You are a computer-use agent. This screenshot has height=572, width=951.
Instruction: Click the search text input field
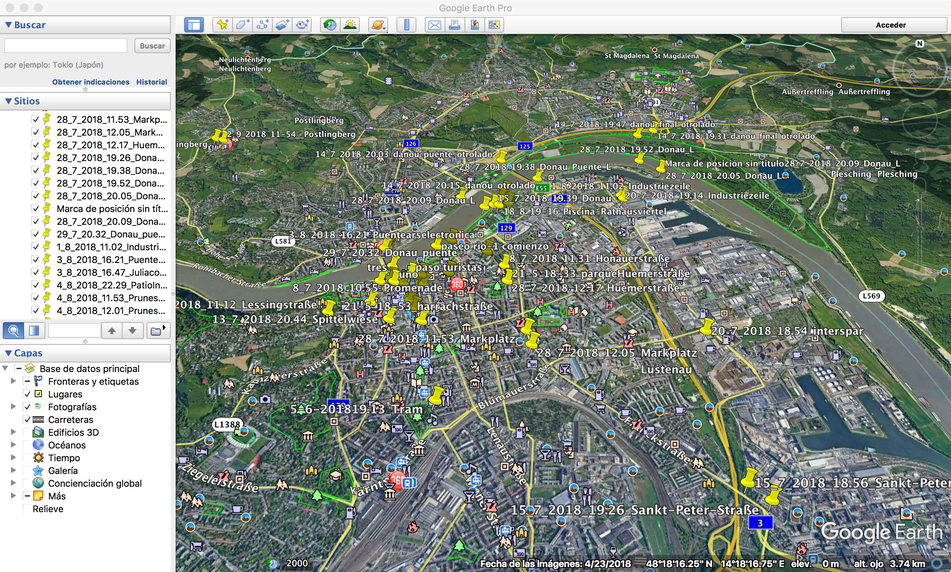click(66, 46)
